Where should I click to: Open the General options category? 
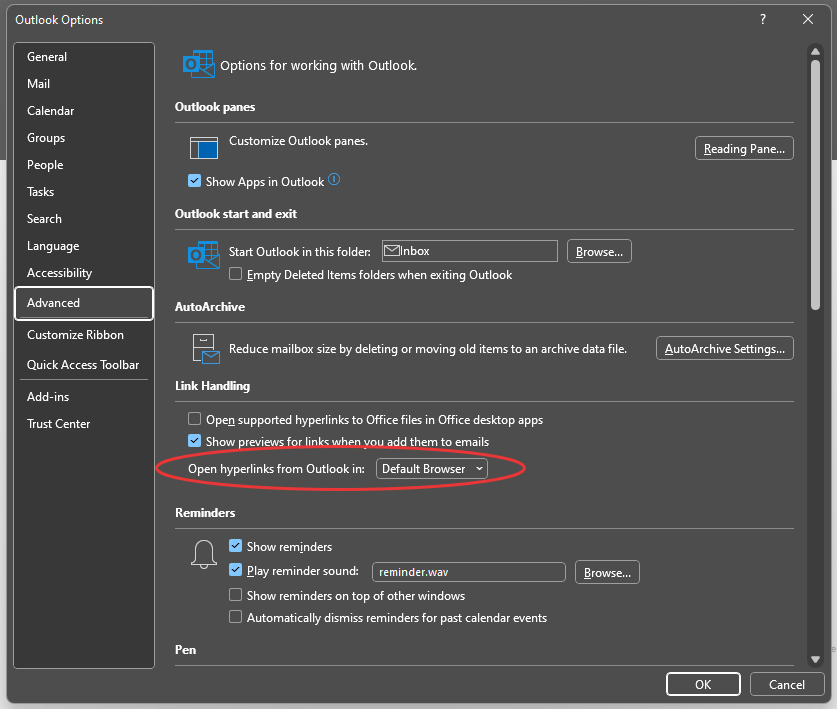tap(84, 57)
